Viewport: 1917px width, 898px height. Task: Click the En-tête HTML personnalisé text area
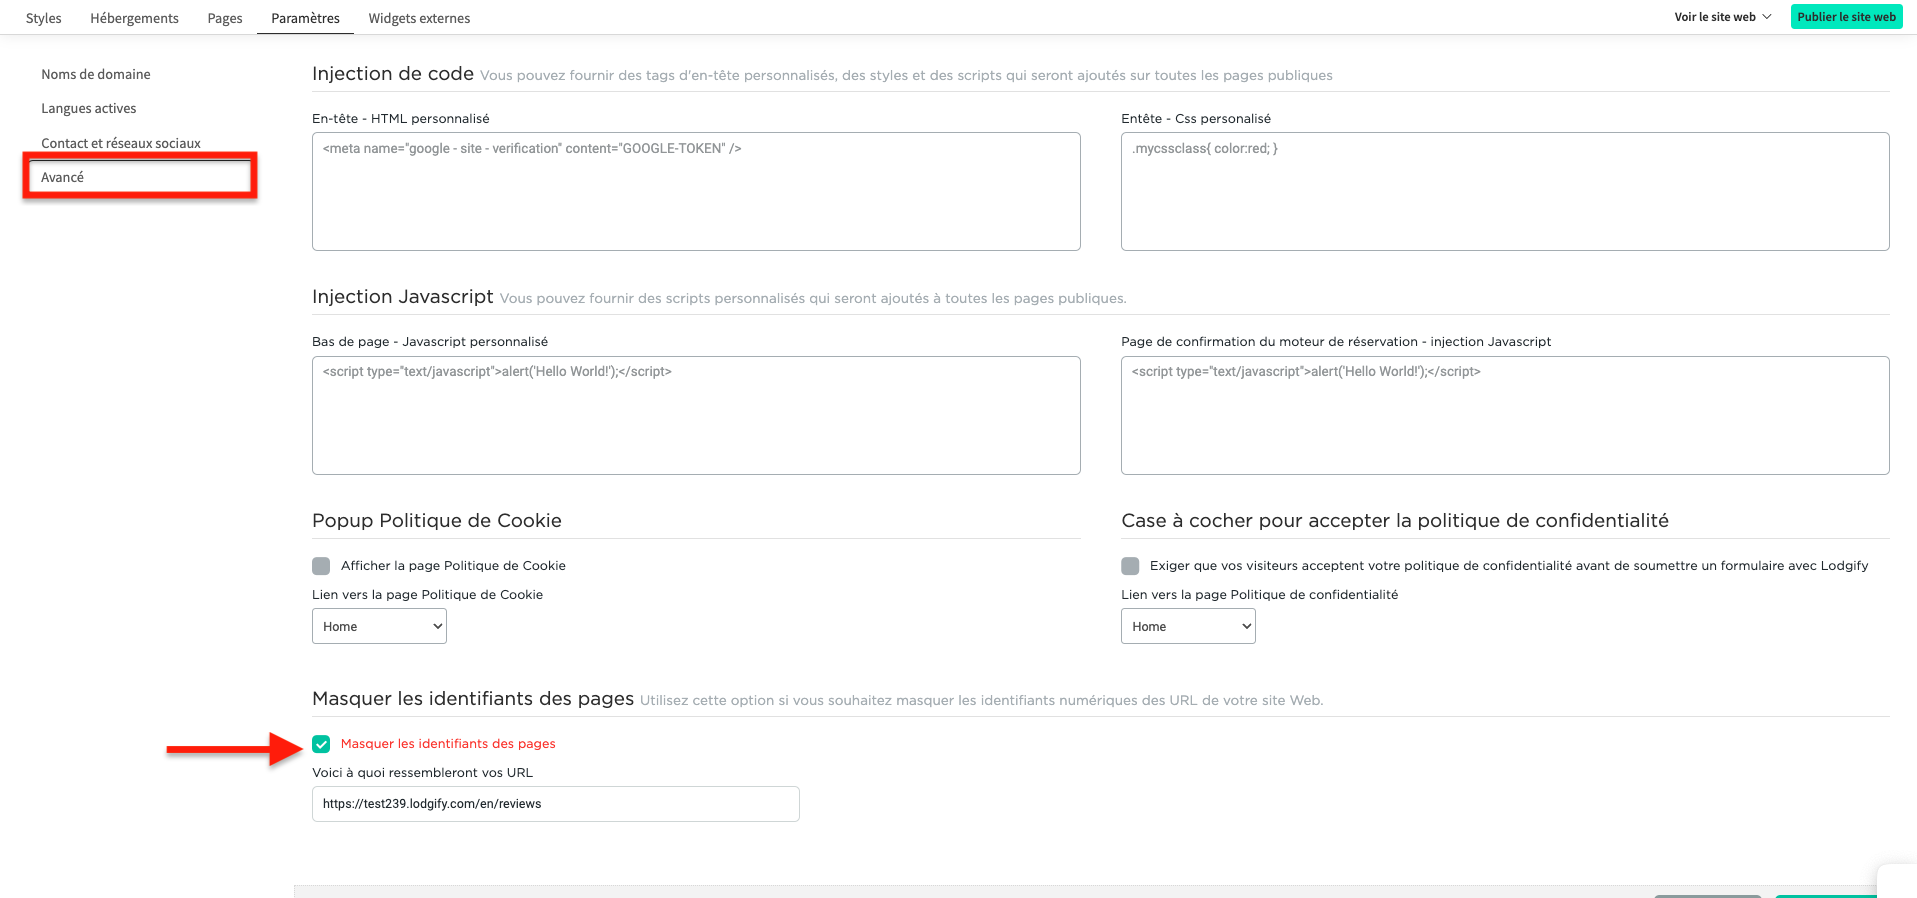695,191
